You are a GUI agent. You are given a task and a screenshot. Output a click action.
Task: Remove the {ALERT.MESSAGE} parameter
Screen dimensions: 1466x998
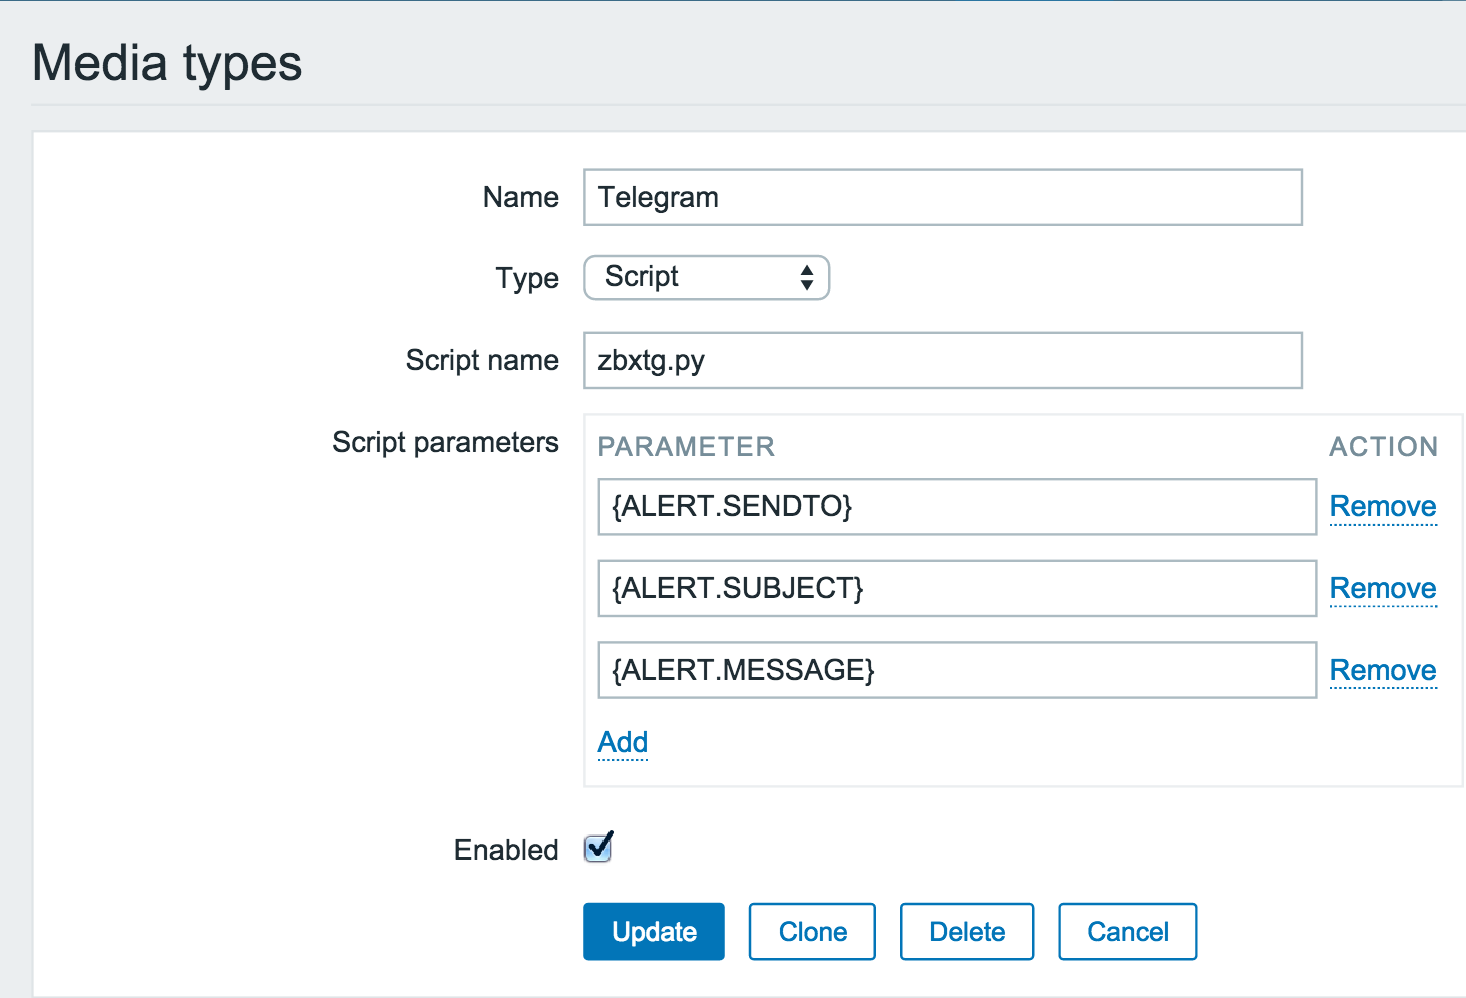(1382, 671)
